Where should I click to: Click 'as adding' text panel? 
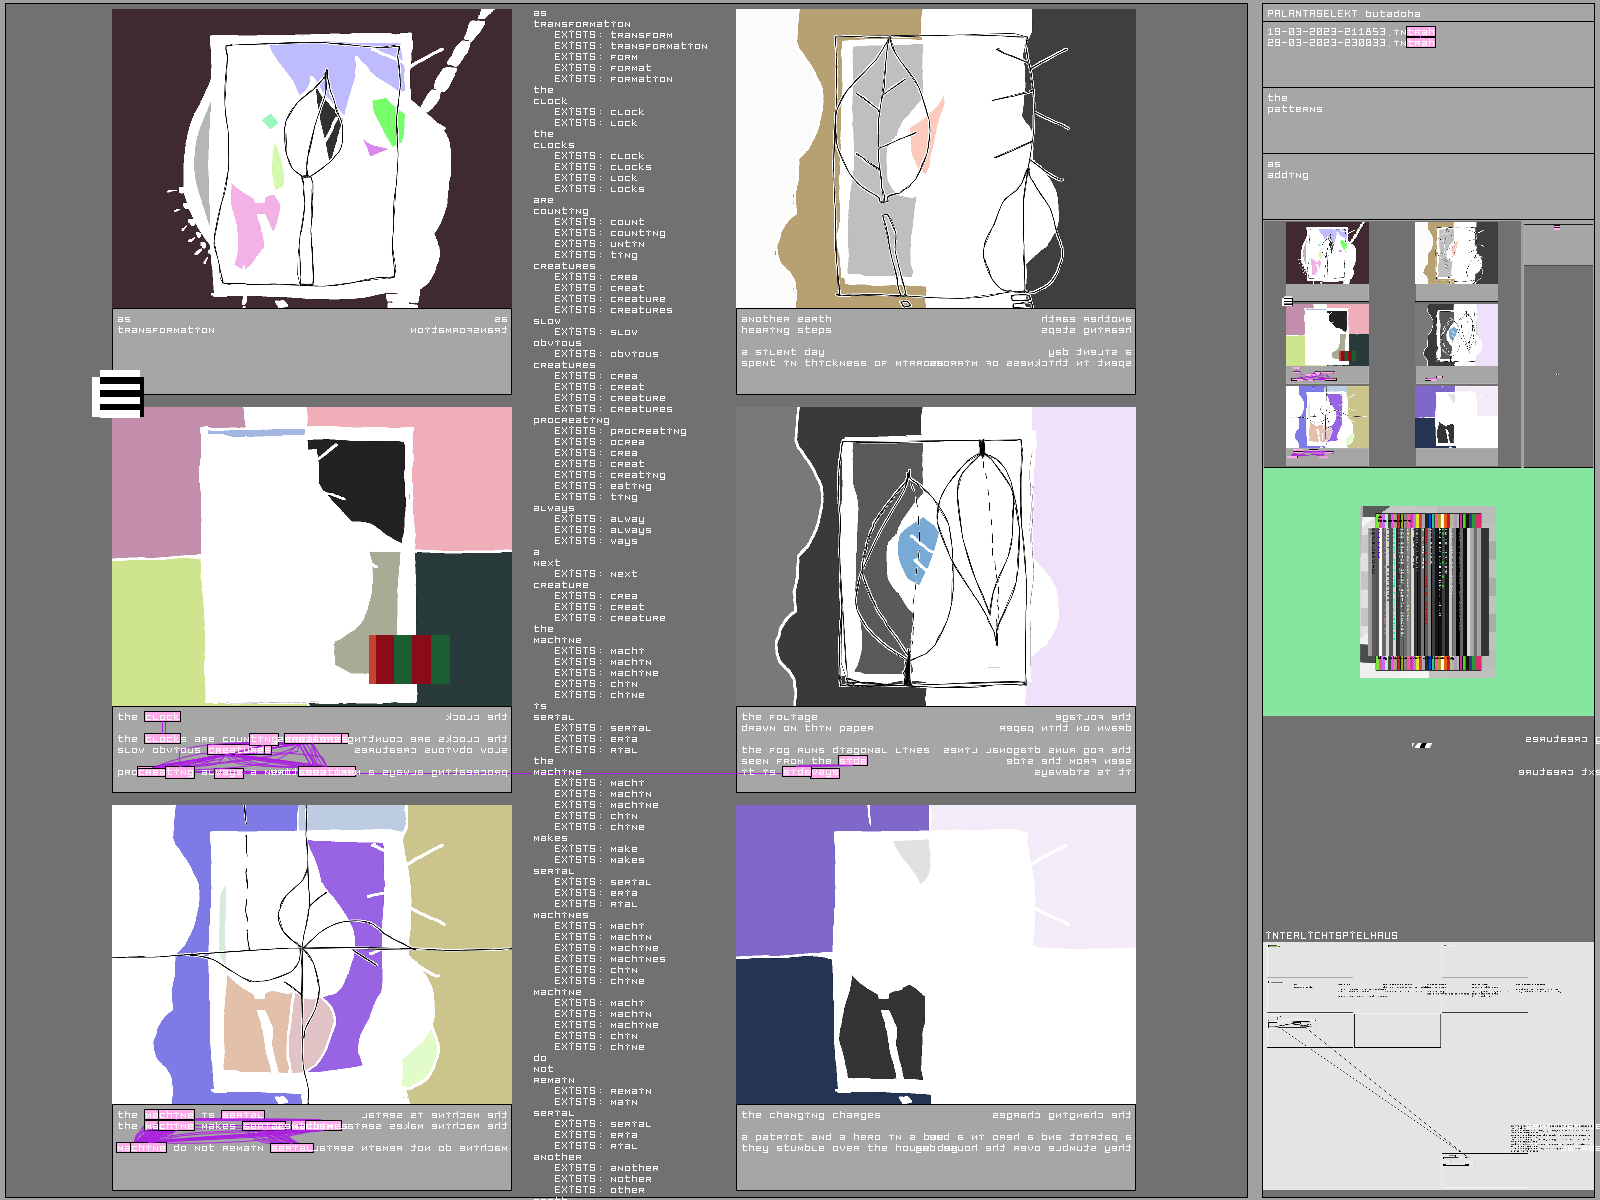[x=1427, y=184]
